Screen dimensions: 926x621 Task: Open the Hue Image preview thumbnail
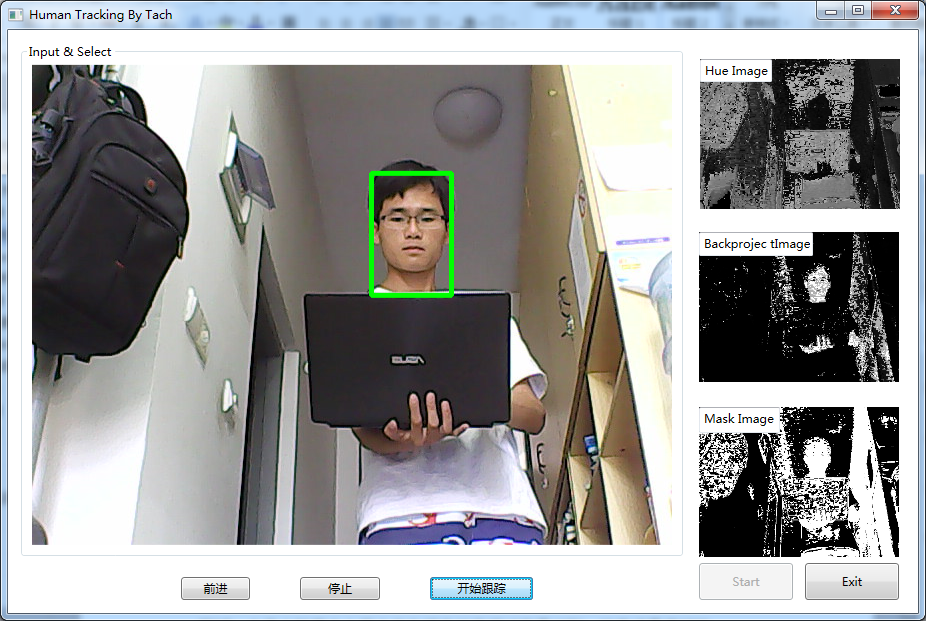click(x=799, y=140)
